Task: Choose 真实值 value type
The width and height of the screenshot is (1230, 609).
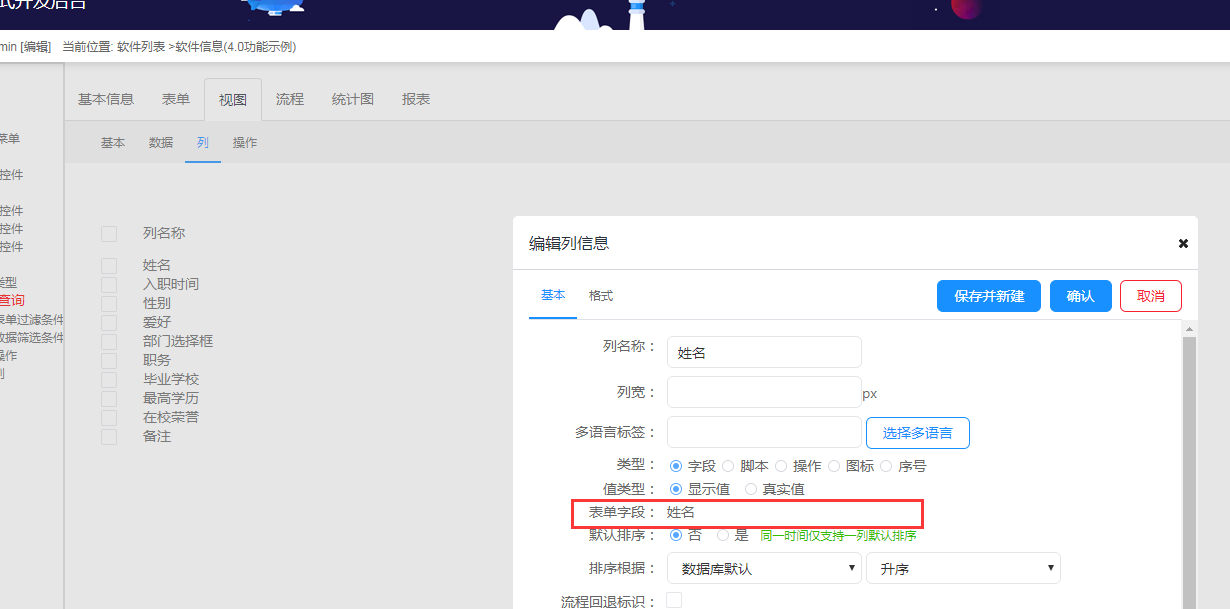Action: 751,489
